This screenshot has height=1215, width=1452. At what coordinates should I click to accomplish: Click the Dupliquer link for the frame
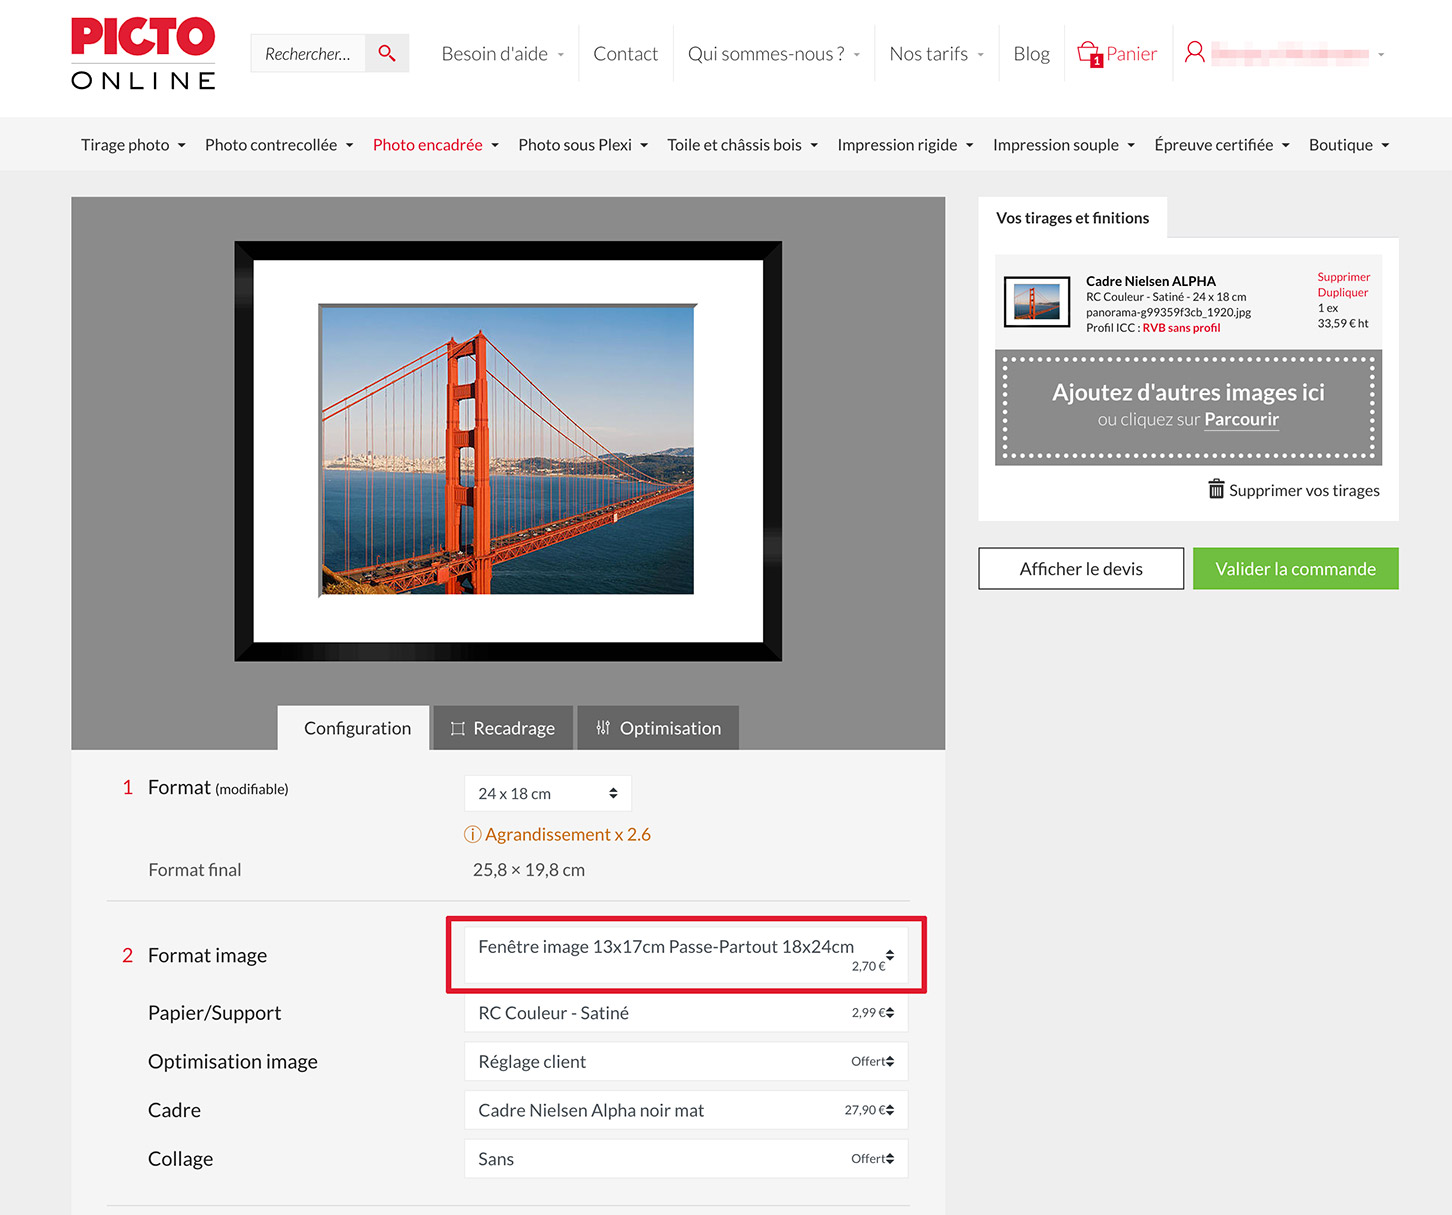[x=1342, y=293]
